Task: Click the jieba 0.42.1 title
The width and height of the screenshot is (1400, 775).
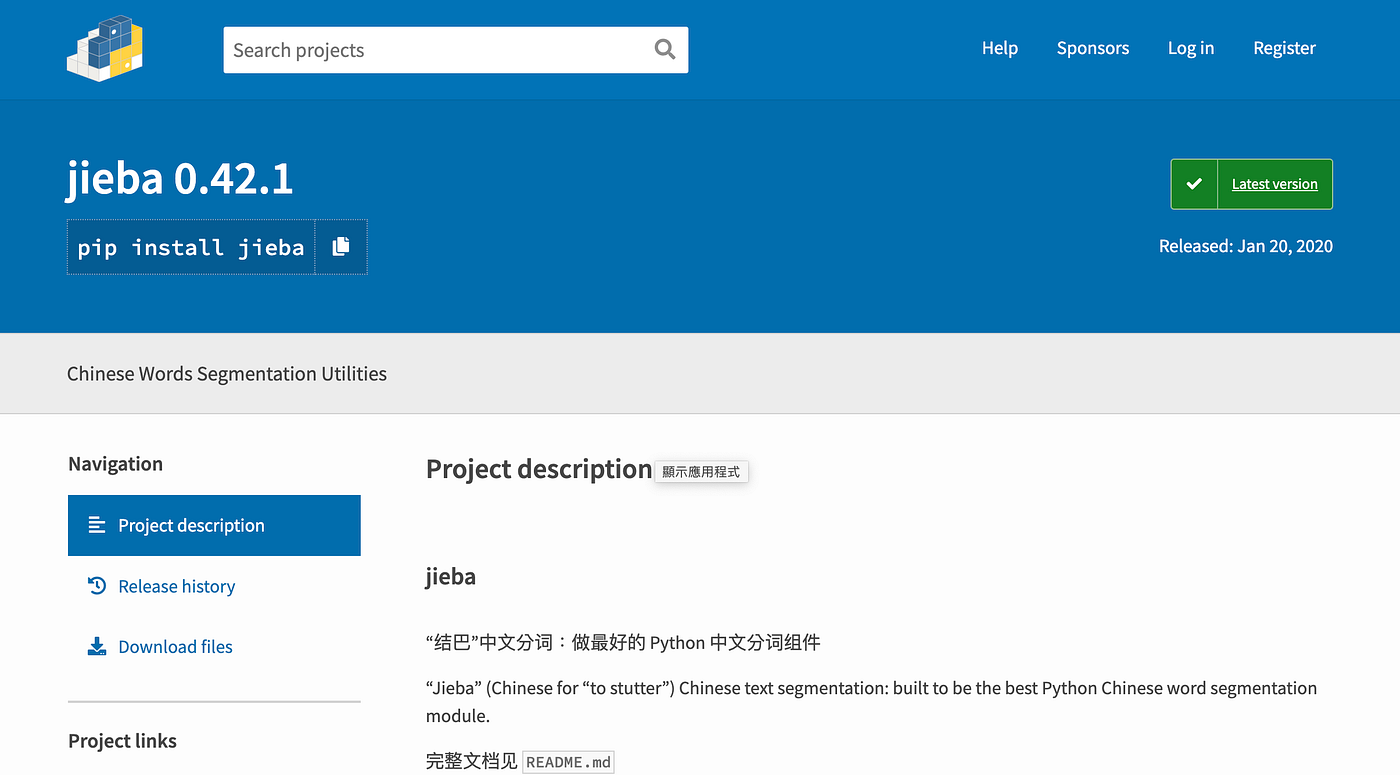Action: [180, 179]
